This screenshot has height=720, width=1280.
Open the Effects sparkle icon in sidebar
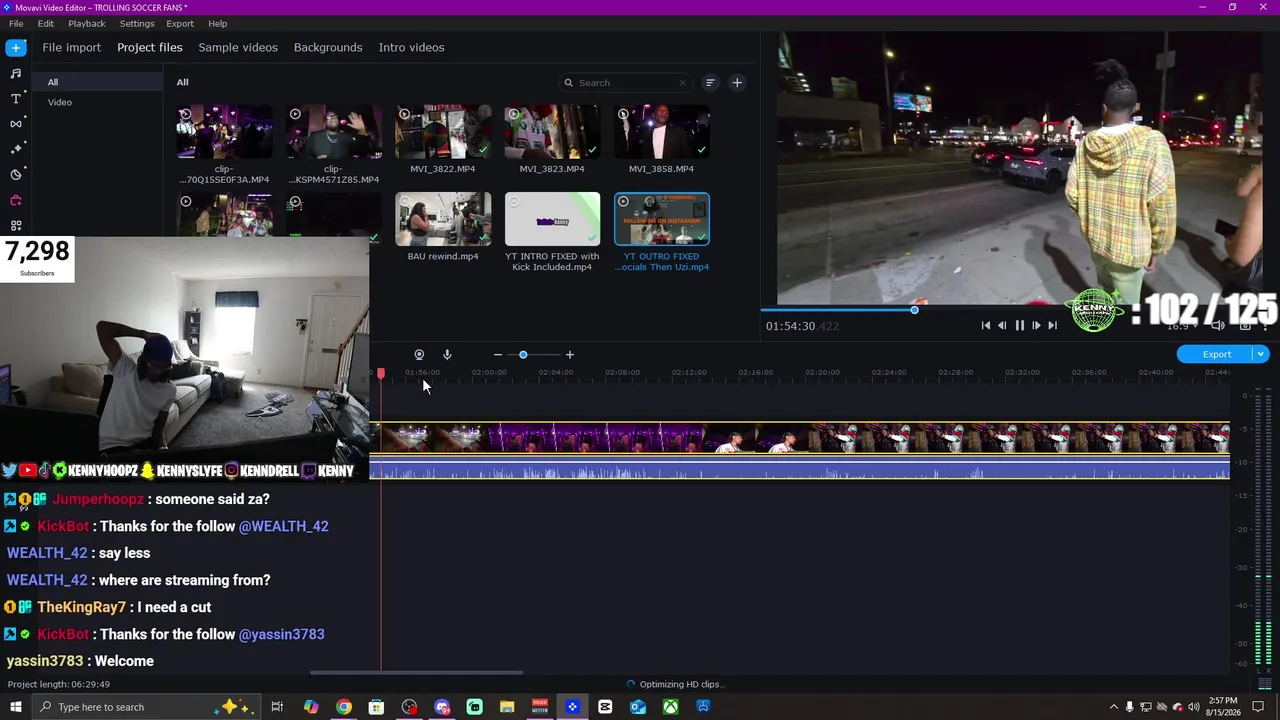click(16, 149)
